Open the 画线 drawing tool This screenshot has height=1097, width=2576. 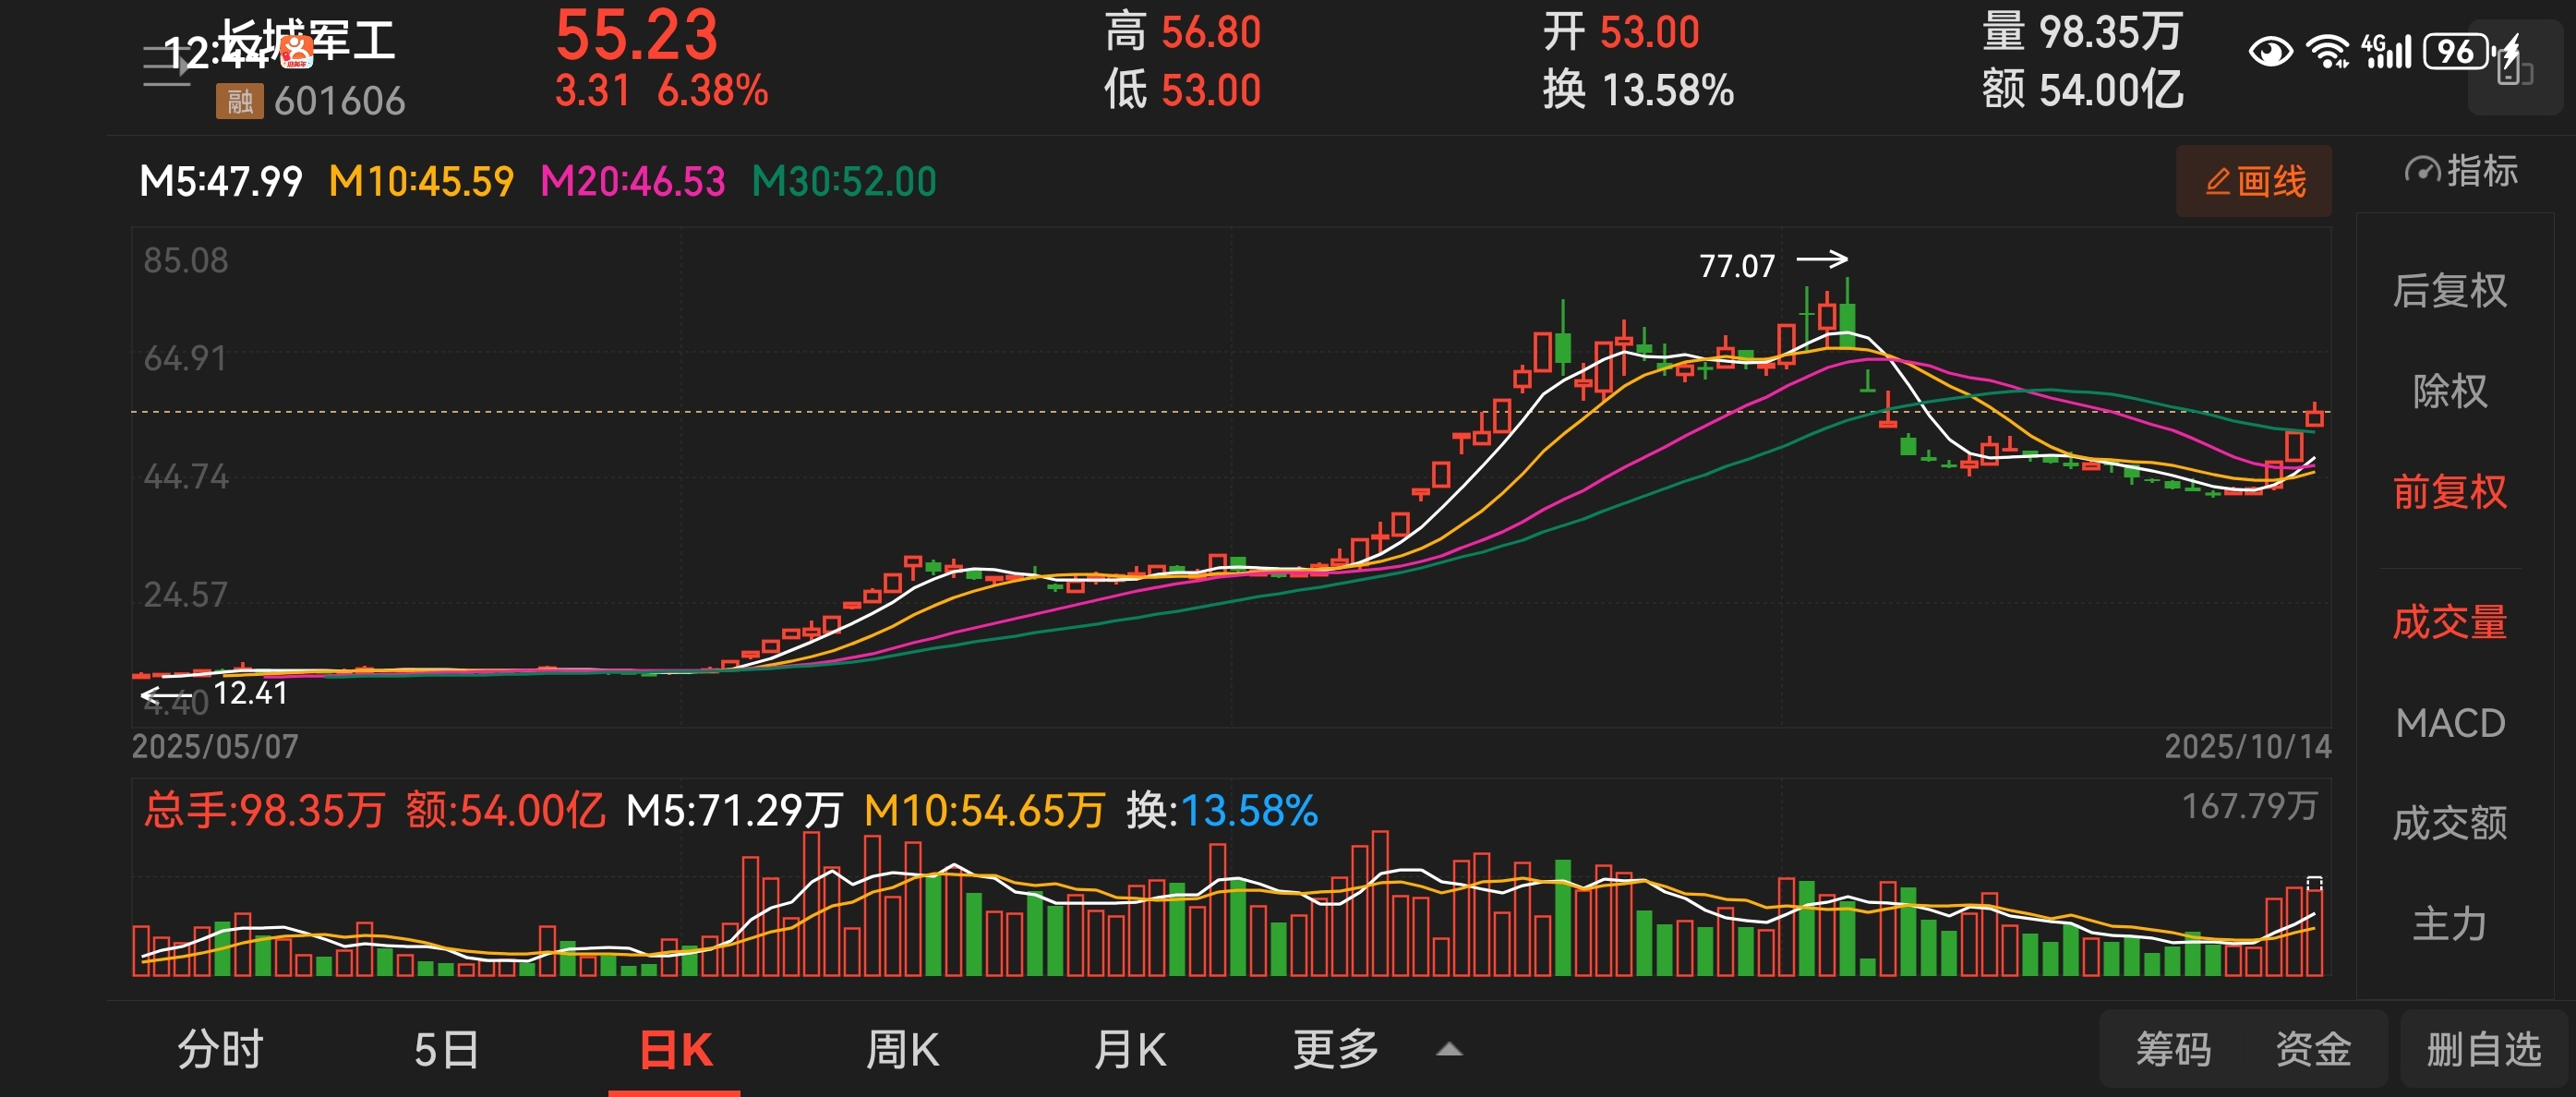(x=2253, y=181)
